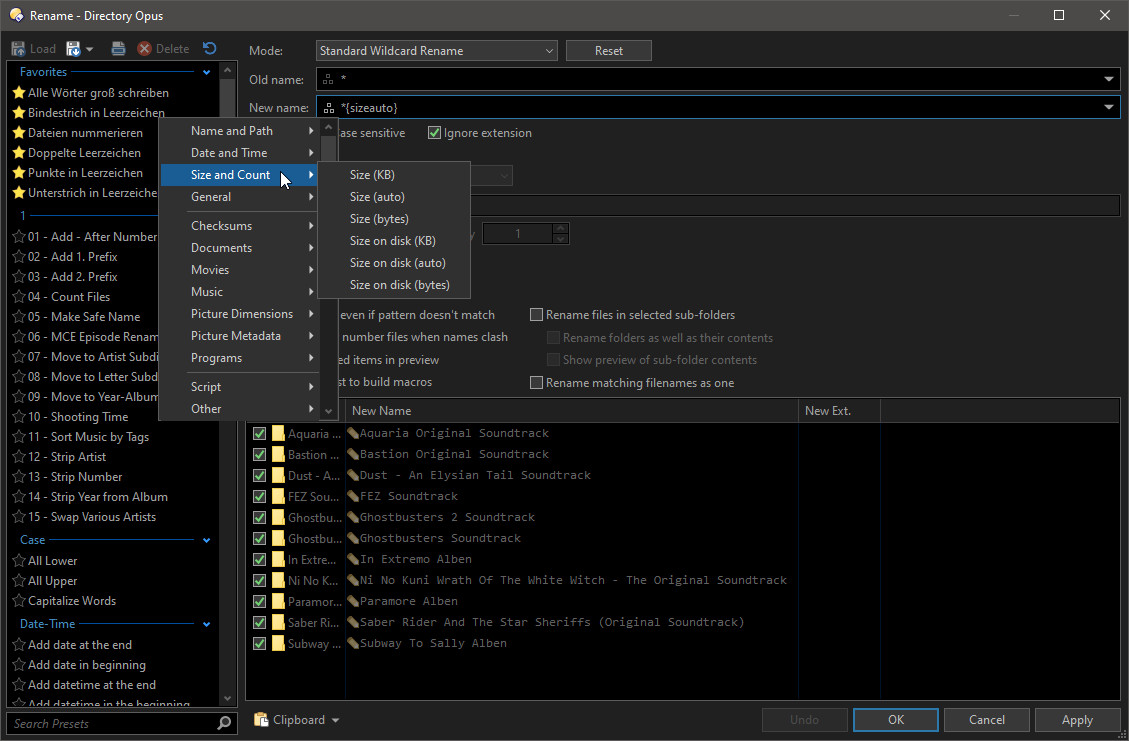The image size is (1129, 741).
Task: Click the New name field-code icon
Action: [x=328, y=108]
